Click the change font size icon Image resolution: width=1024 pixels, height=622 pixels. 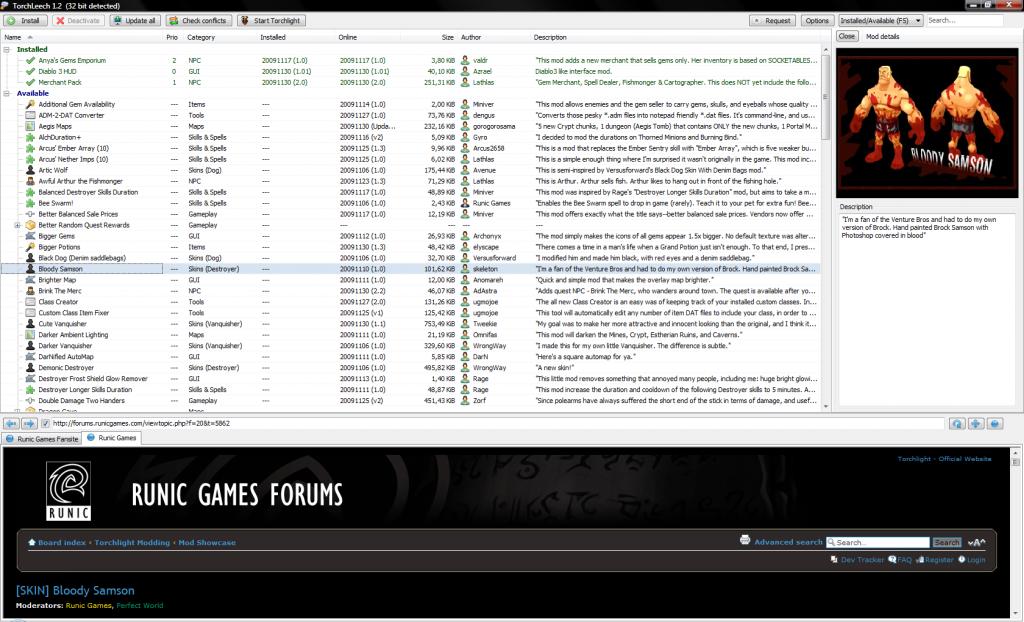pyautogui.click(x=976, y=542)
